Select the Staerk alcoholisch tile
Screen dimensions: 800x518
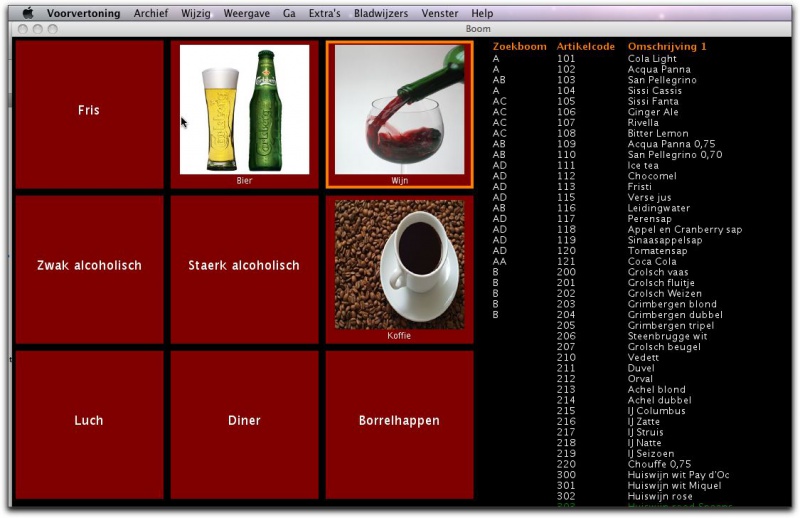[244, 266]
